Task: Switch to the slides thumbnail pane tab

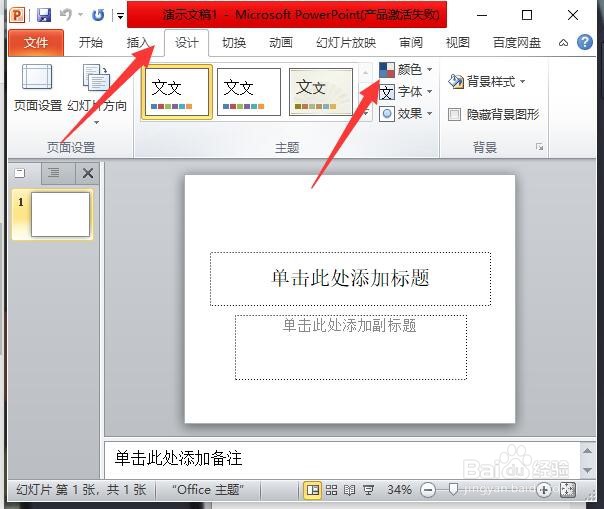Action: click(20, 173)
